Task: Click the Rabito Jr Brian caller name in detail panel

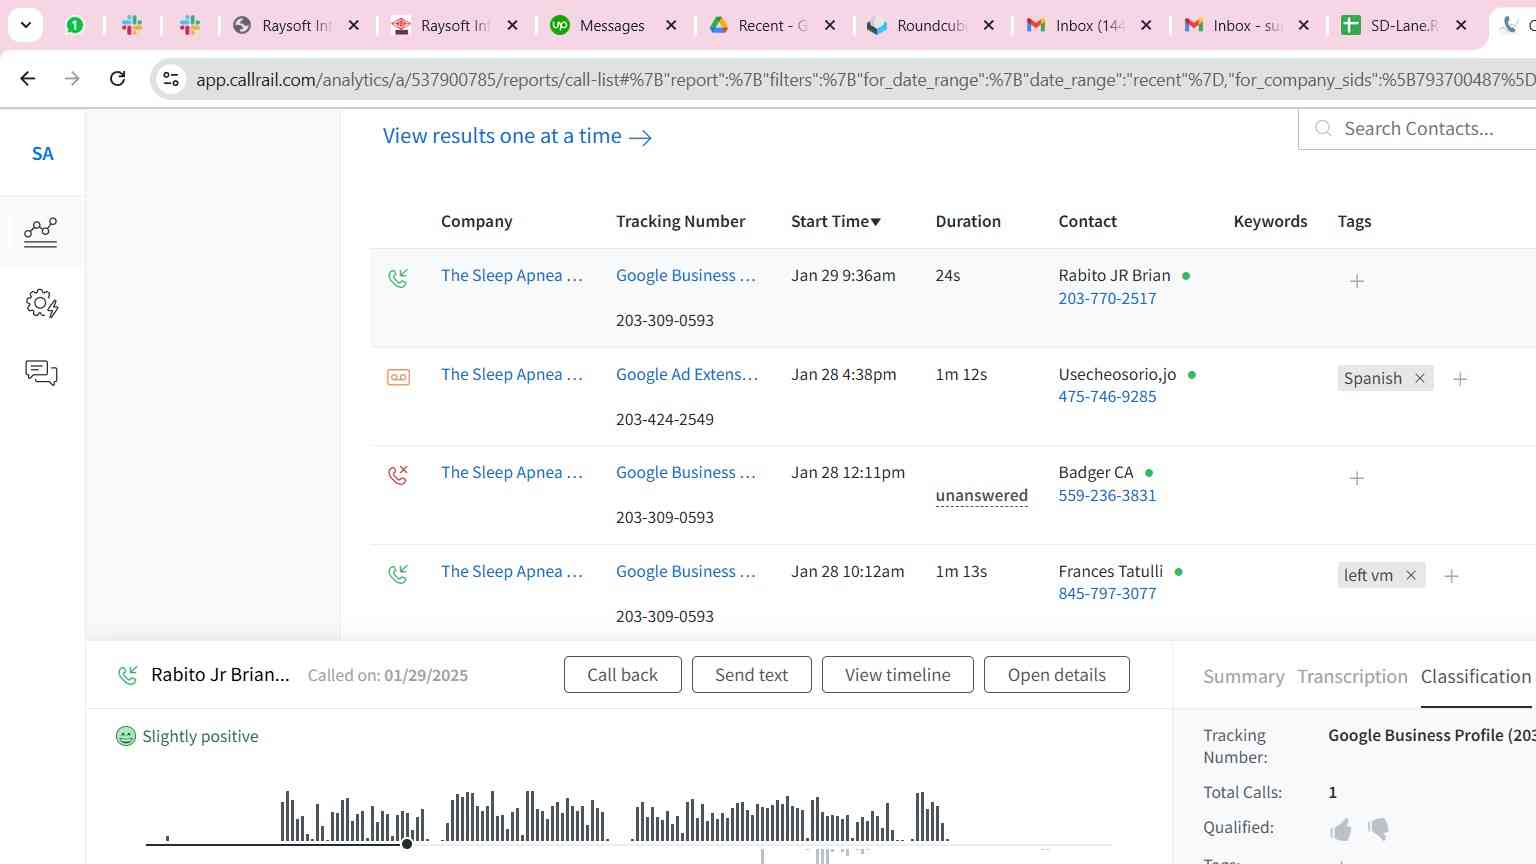Action: click(220, 675)
